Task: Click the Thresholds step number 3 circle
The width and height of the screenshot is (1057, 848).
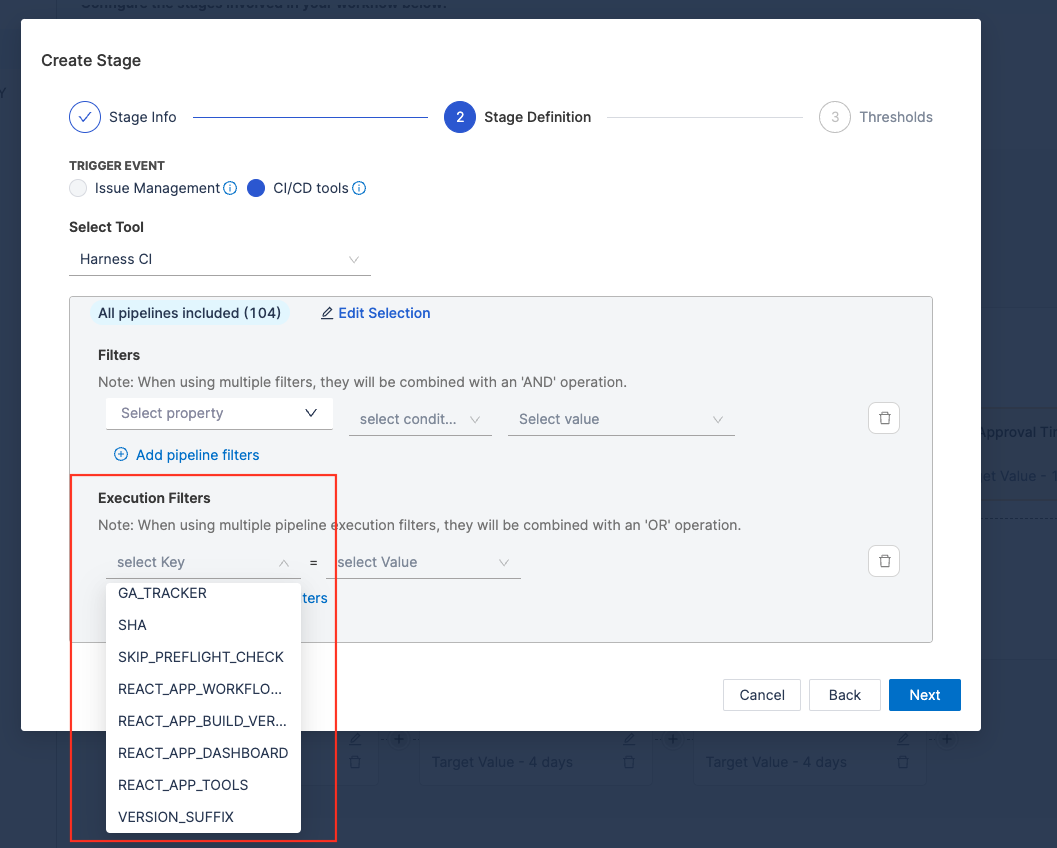Action: (x=835, y=117)
